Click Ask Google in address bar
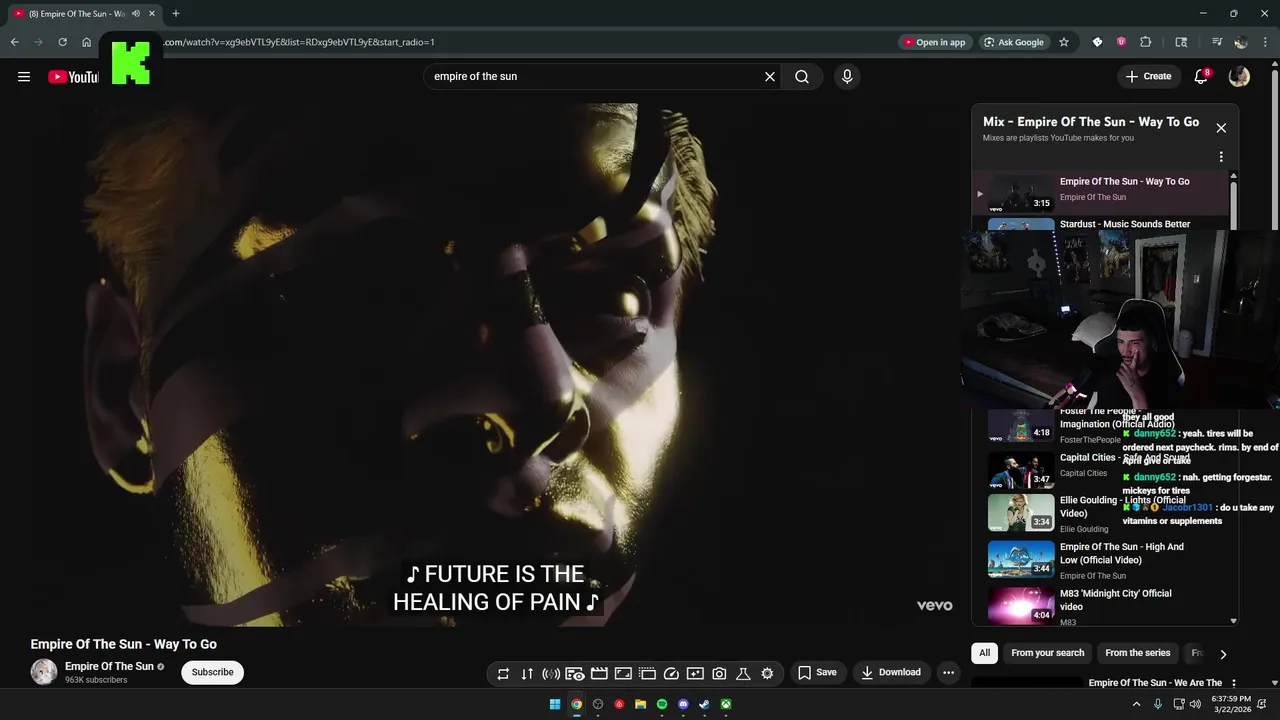Image resolution: width=1280 pixels, height=720 pixels. (x=1013, y=42)
